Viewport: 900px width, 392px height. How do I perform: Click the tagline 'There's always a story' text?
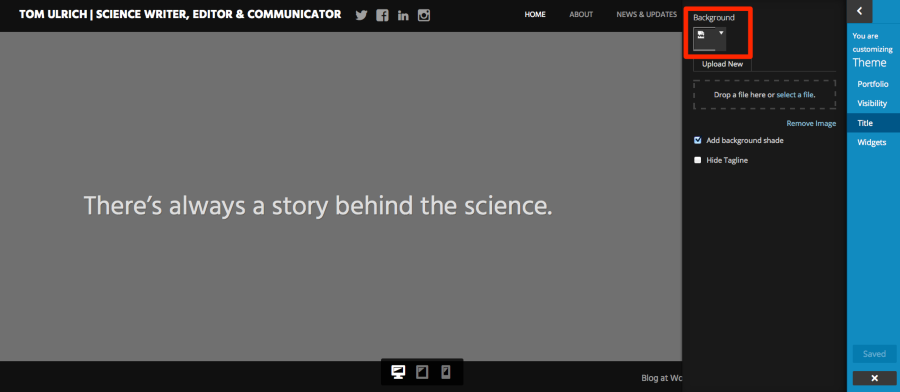point(318,205)
